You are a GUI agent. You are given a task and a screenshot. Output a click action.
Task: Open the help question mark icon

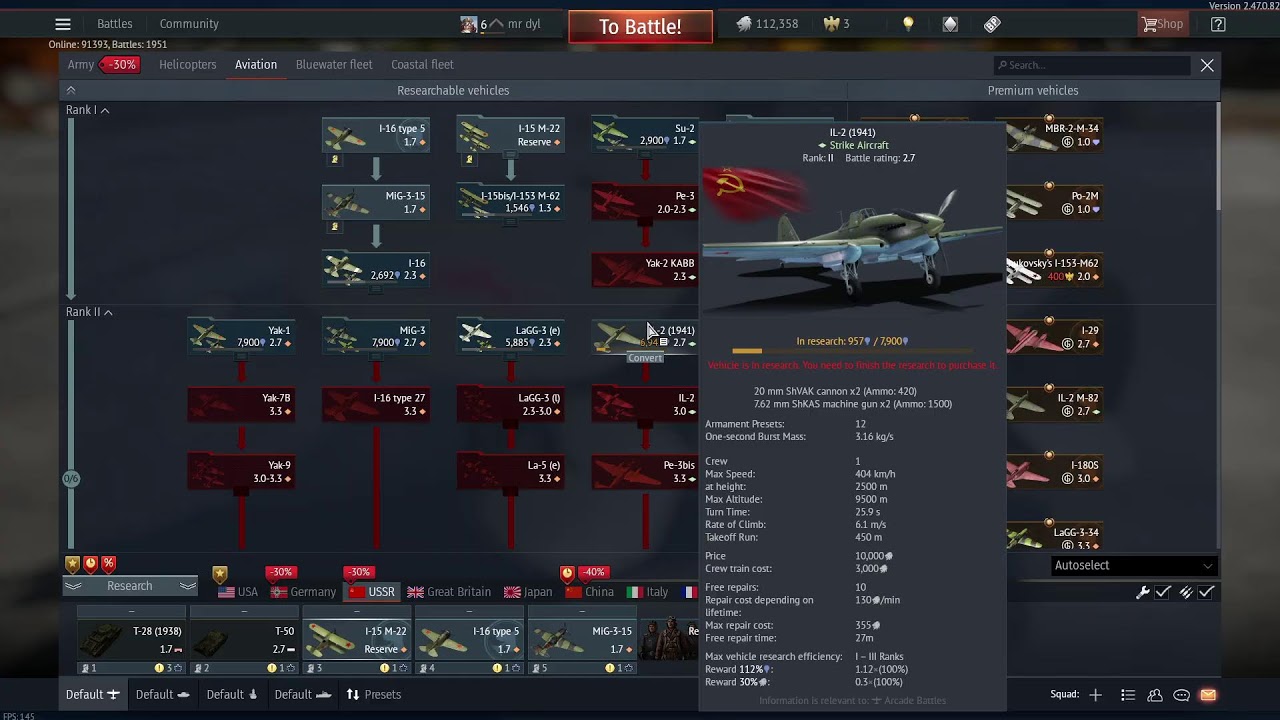[x=1218, y=24]
